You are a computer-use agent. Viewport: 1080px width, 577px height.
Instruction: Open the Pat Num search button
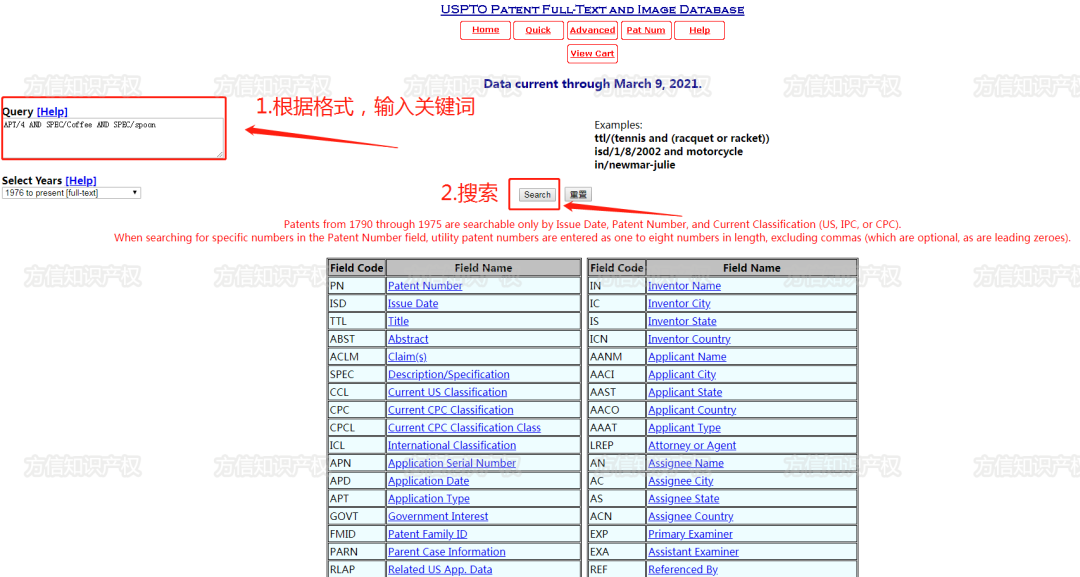(646, 30)
